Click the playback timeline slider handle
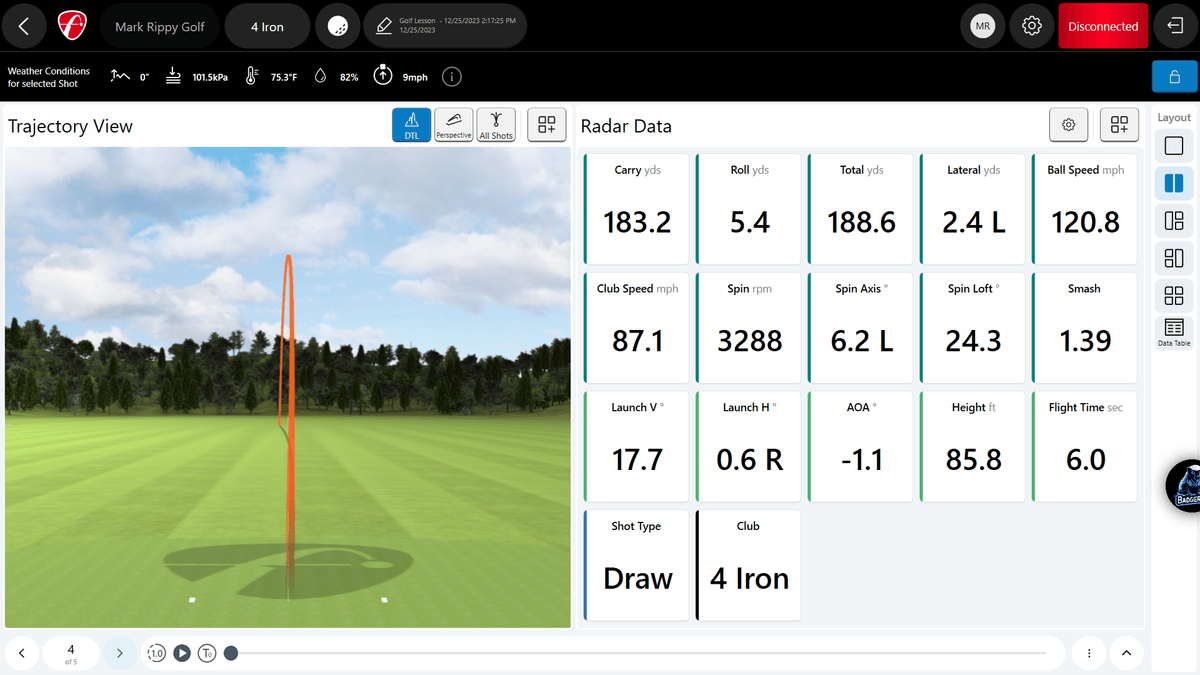This screenshot has width=1200, height=675. (x=231, y=653)
